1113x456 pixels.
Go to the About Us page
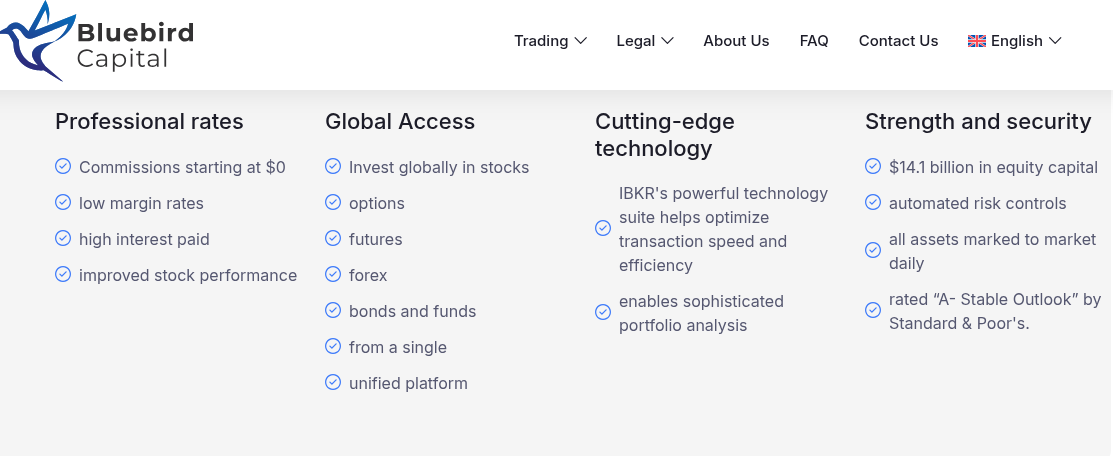(736, 41)
